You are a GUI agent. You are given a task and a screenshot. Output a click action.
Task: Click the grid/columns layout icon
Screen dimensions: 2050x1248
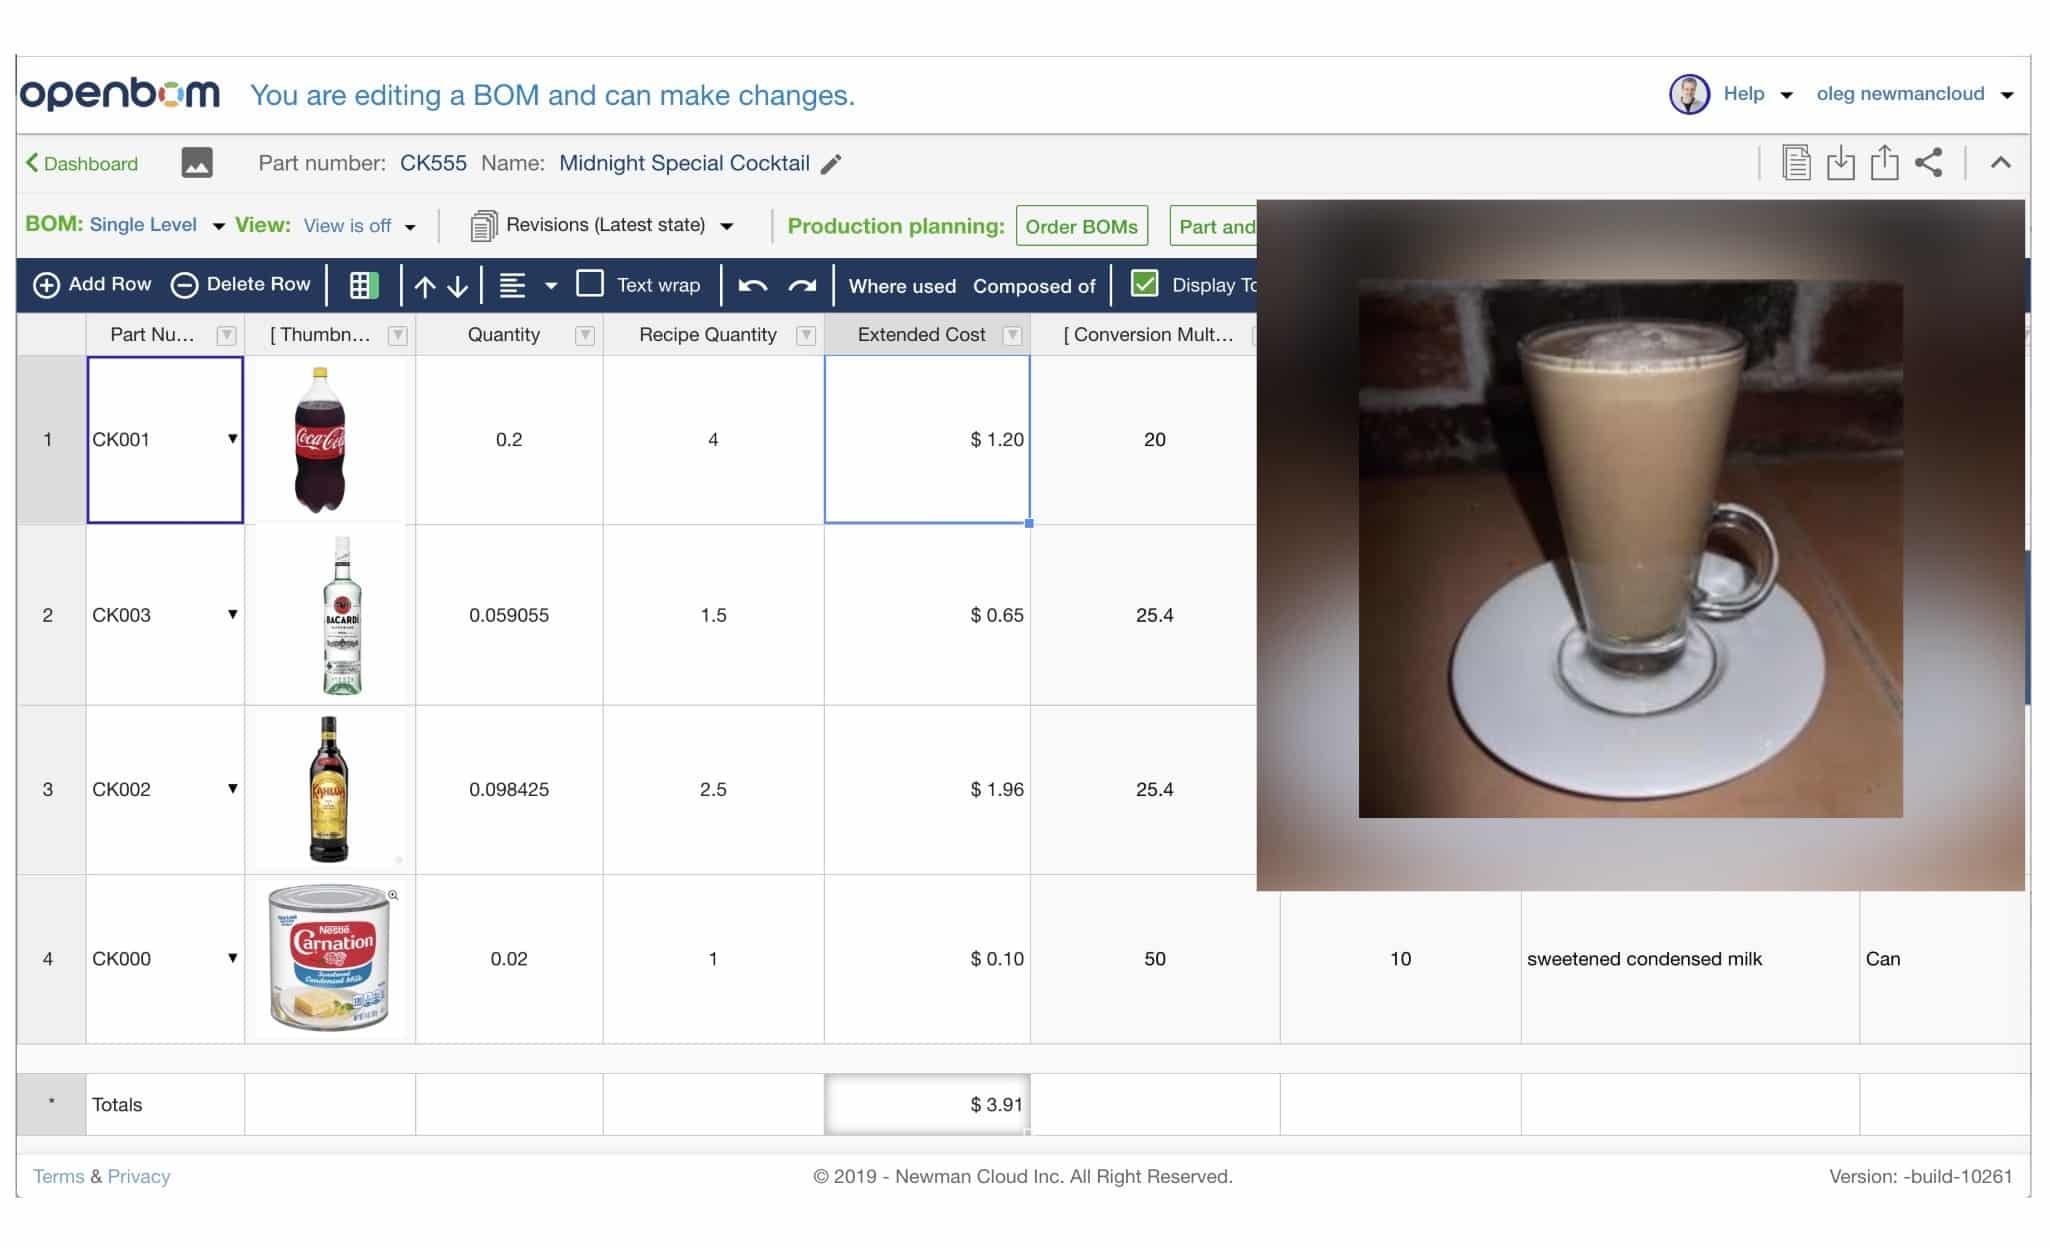click(x=365, y=284)
